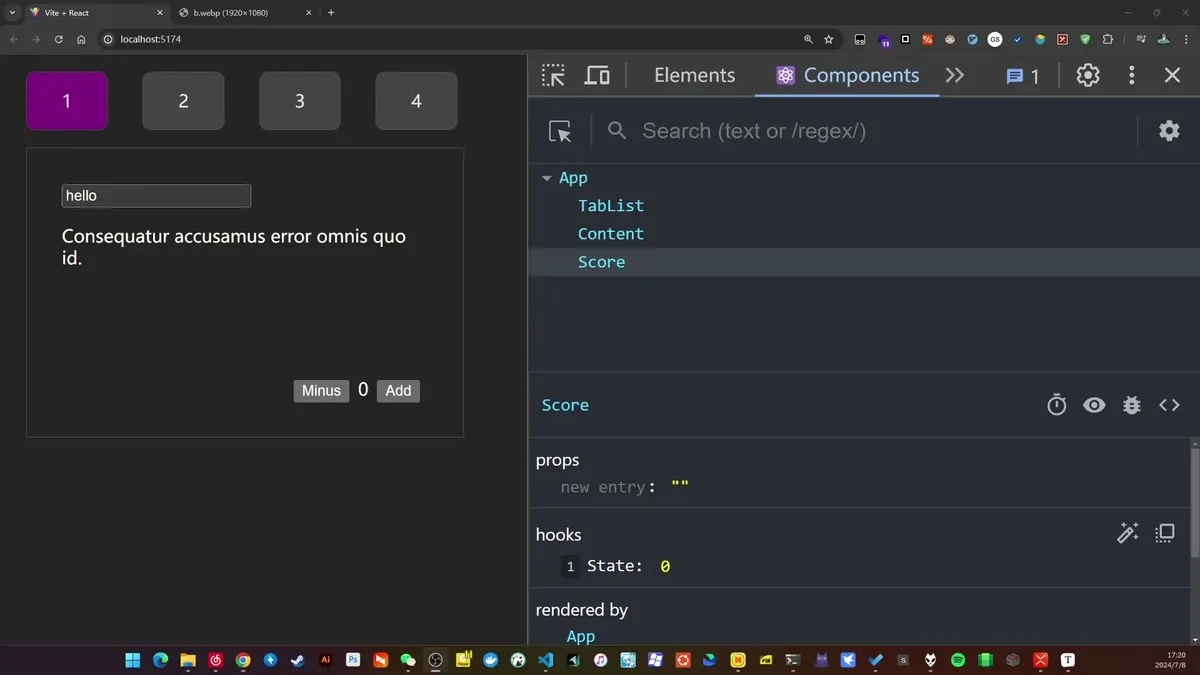Image resolution: width=1200 pixels, height=675 pixels.
Task: Click the text input containing hello
Action: coord(156,196)
